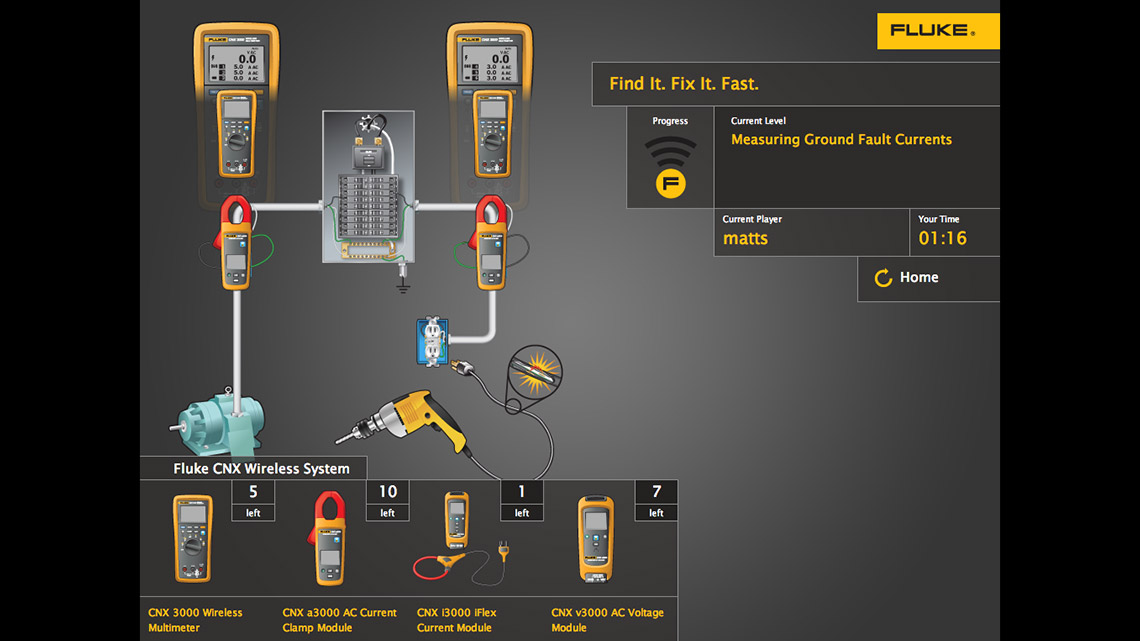The image size is (1140, 641).
Task: Click the timer value 01:16
Action: tap(942, 238)
